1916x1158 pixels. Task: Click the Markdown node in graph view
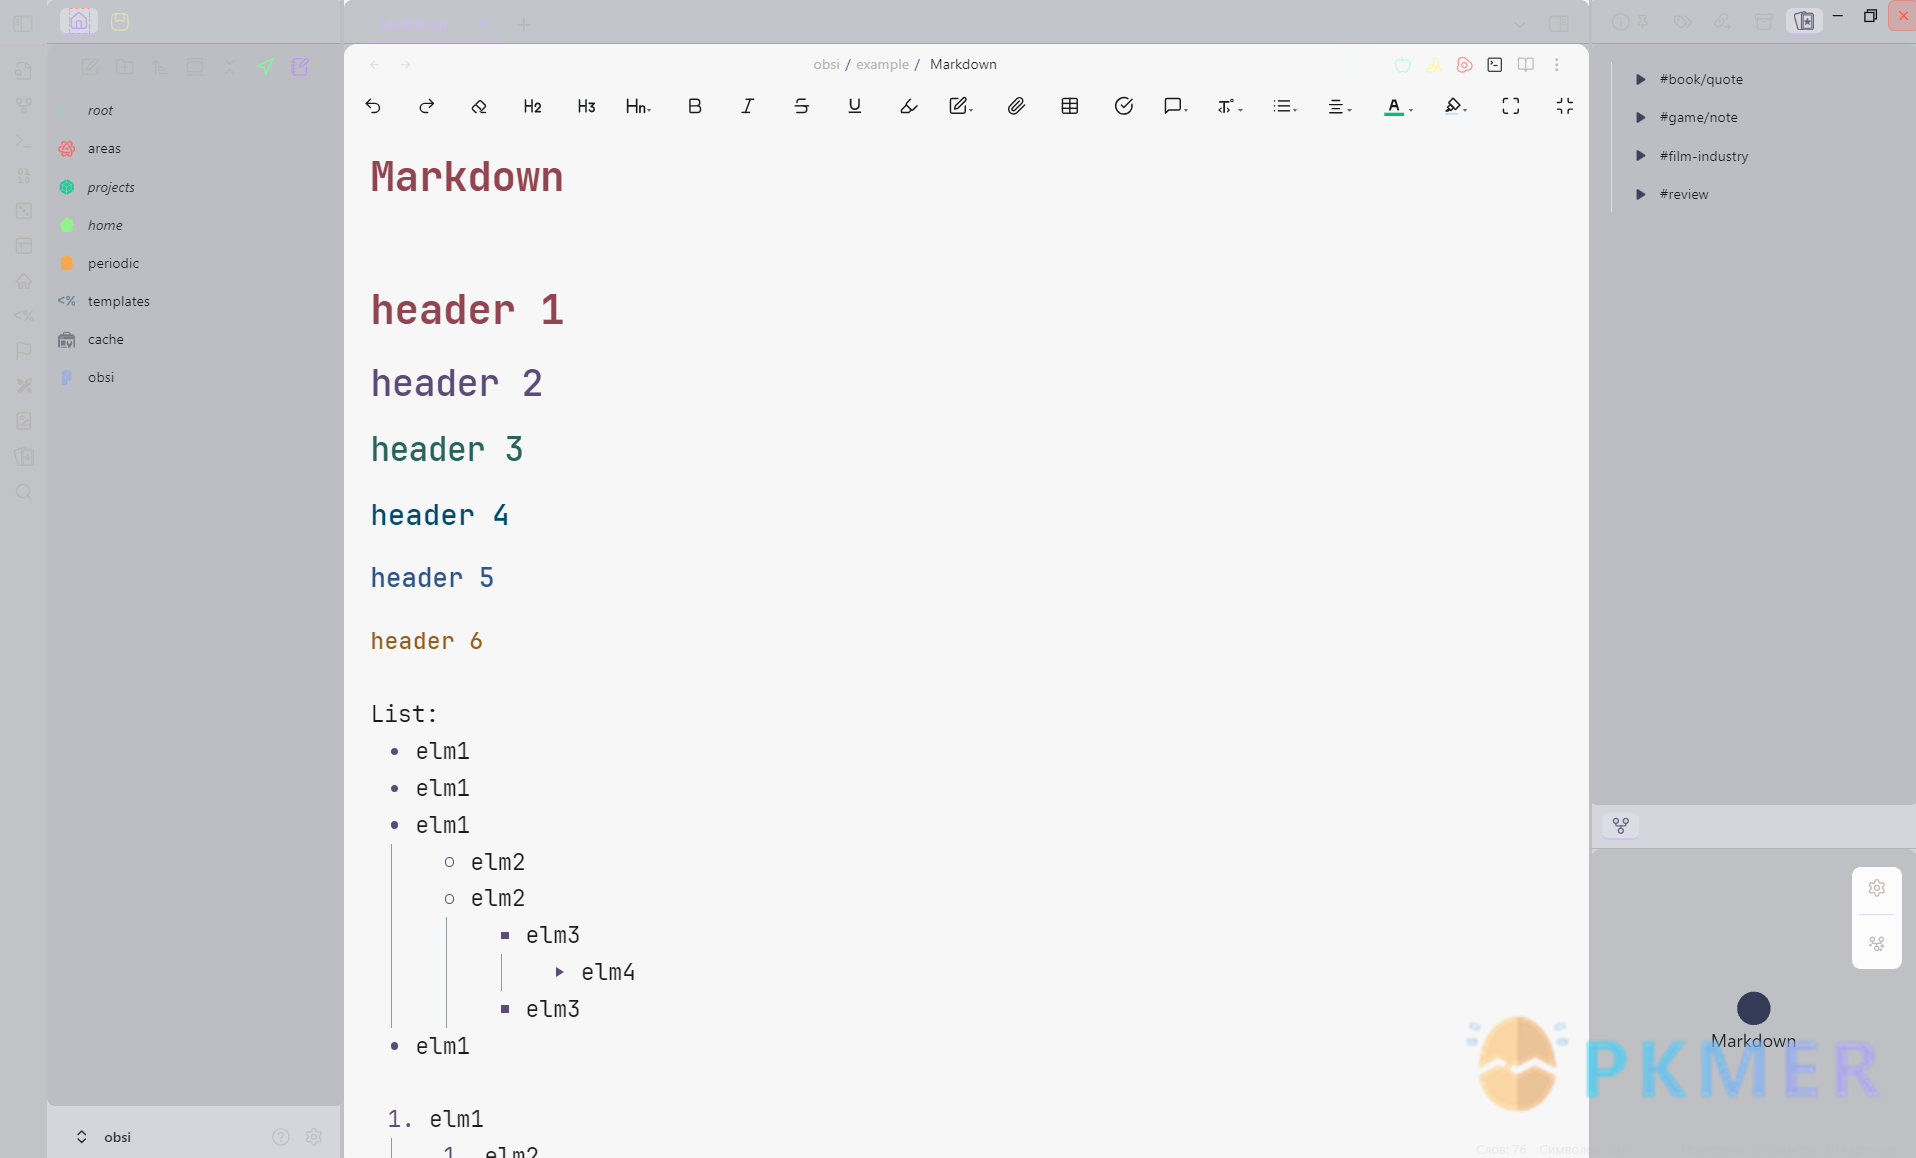[x=1753, y=1008]
